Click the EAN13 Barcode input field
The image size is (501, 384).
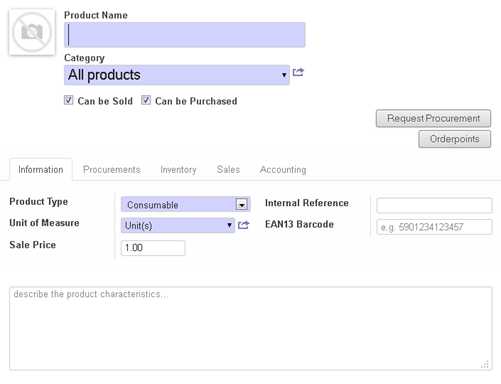[x=434, y=227]
